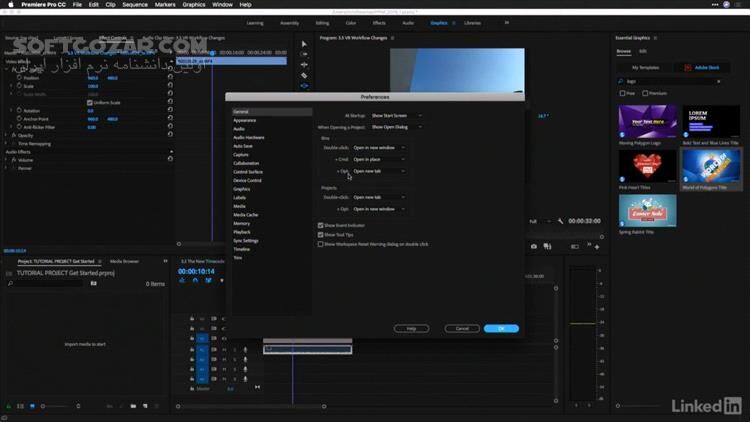The image size is (750, 422).
Task: Select the Slip tool highlighted in blue
Action: (x=304, y=86)
